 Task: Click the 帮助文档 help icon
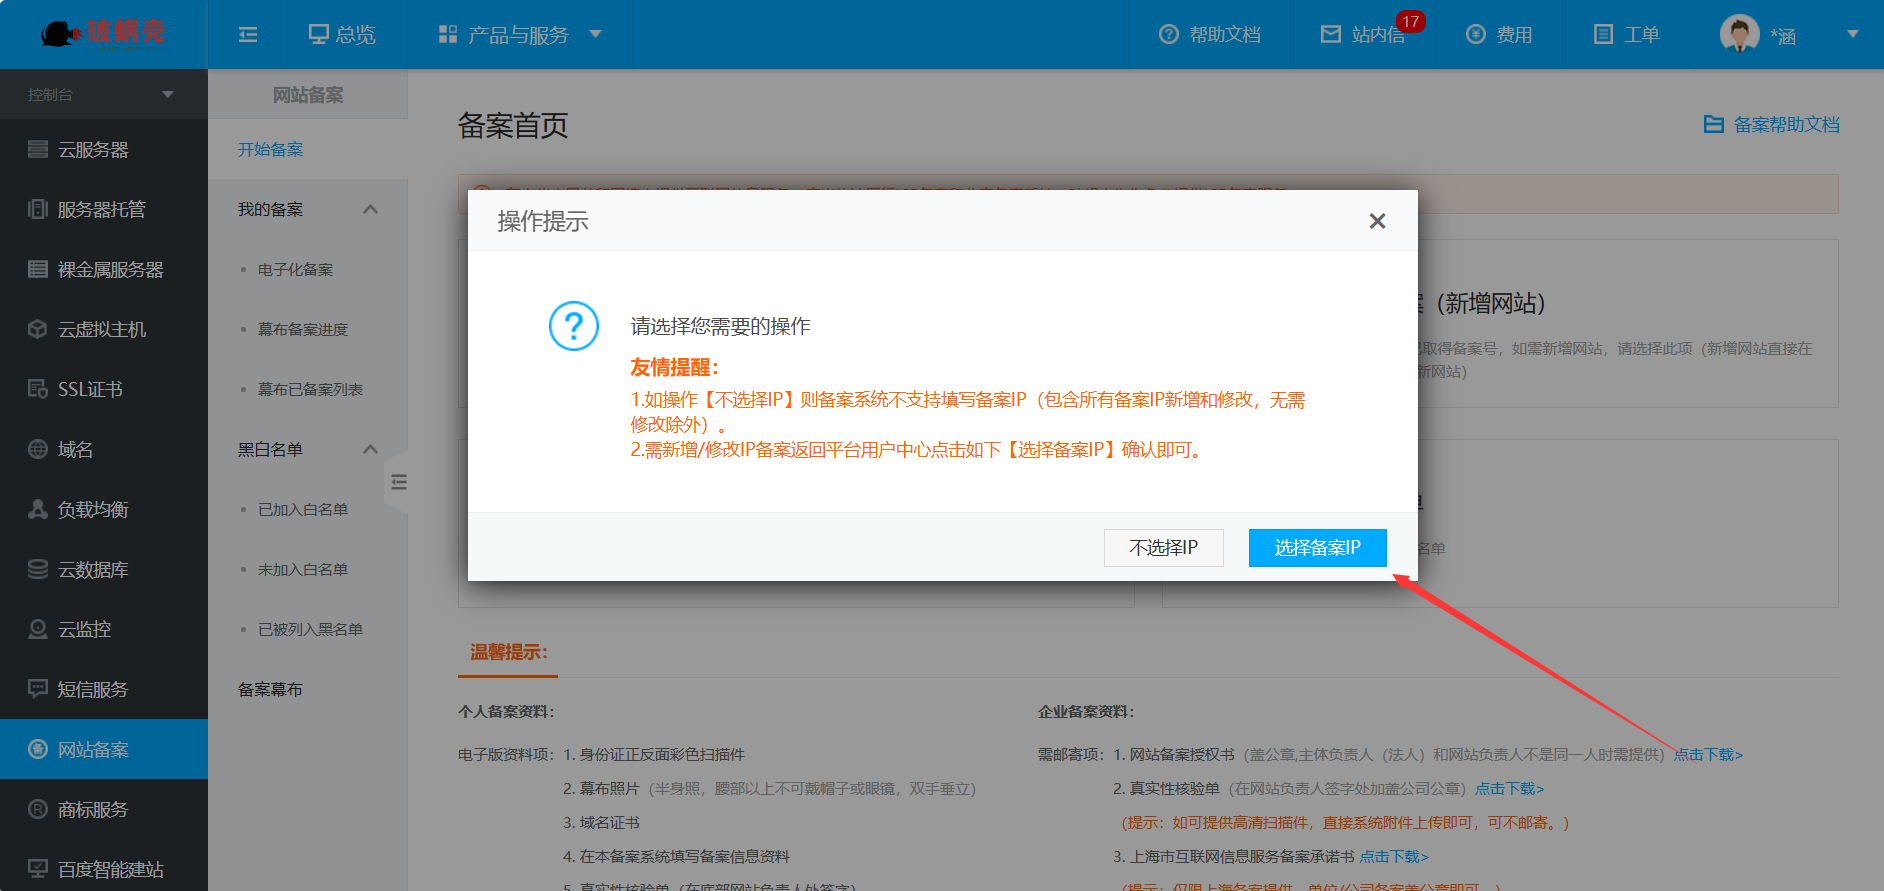tap(1168, 35)
